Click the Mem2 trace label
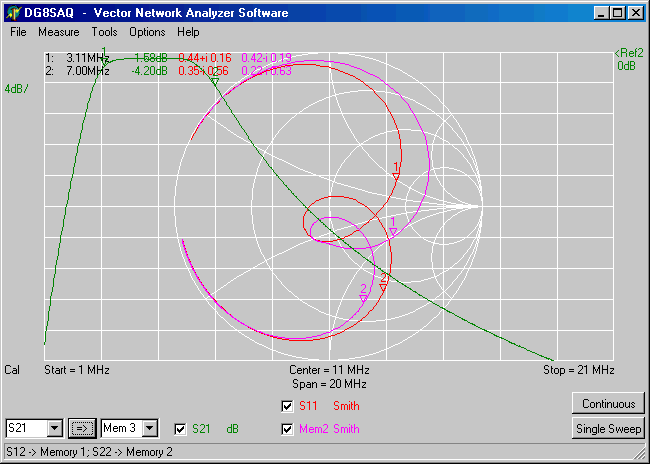 (x=314, y=429)
